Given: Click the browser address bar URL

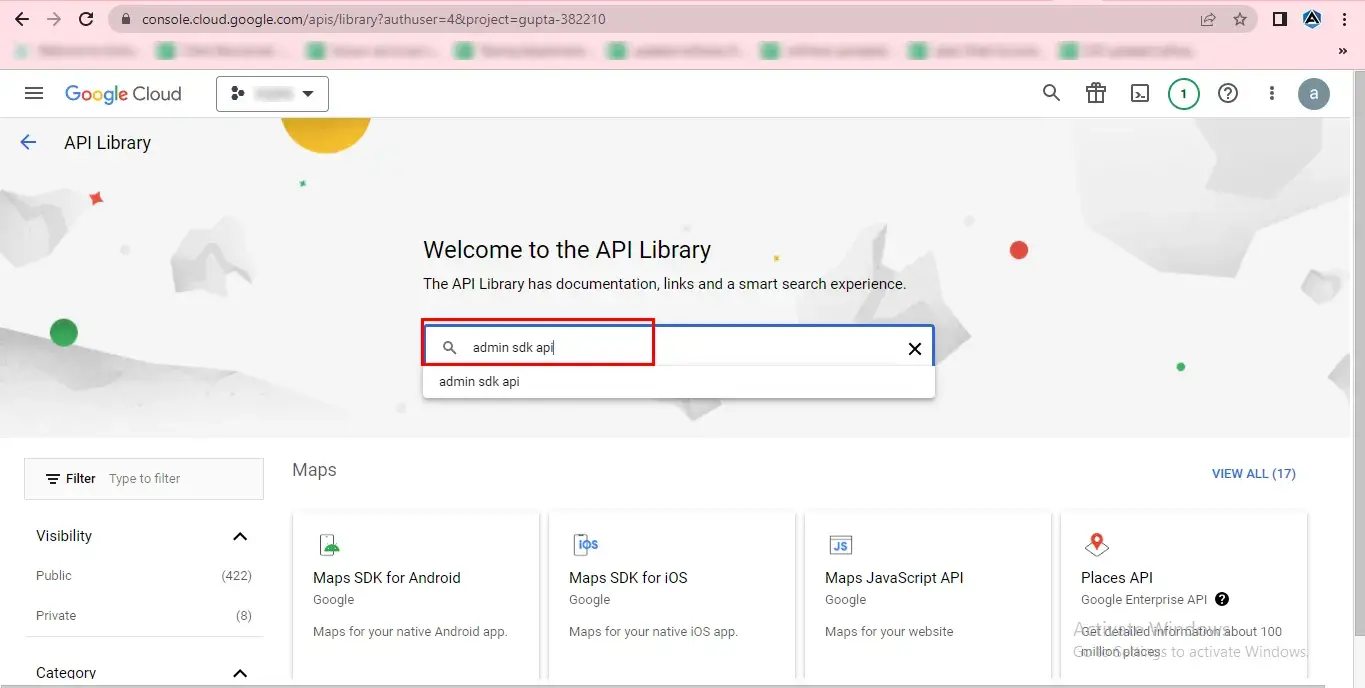Looking at the screenshot, I should 373,19.
